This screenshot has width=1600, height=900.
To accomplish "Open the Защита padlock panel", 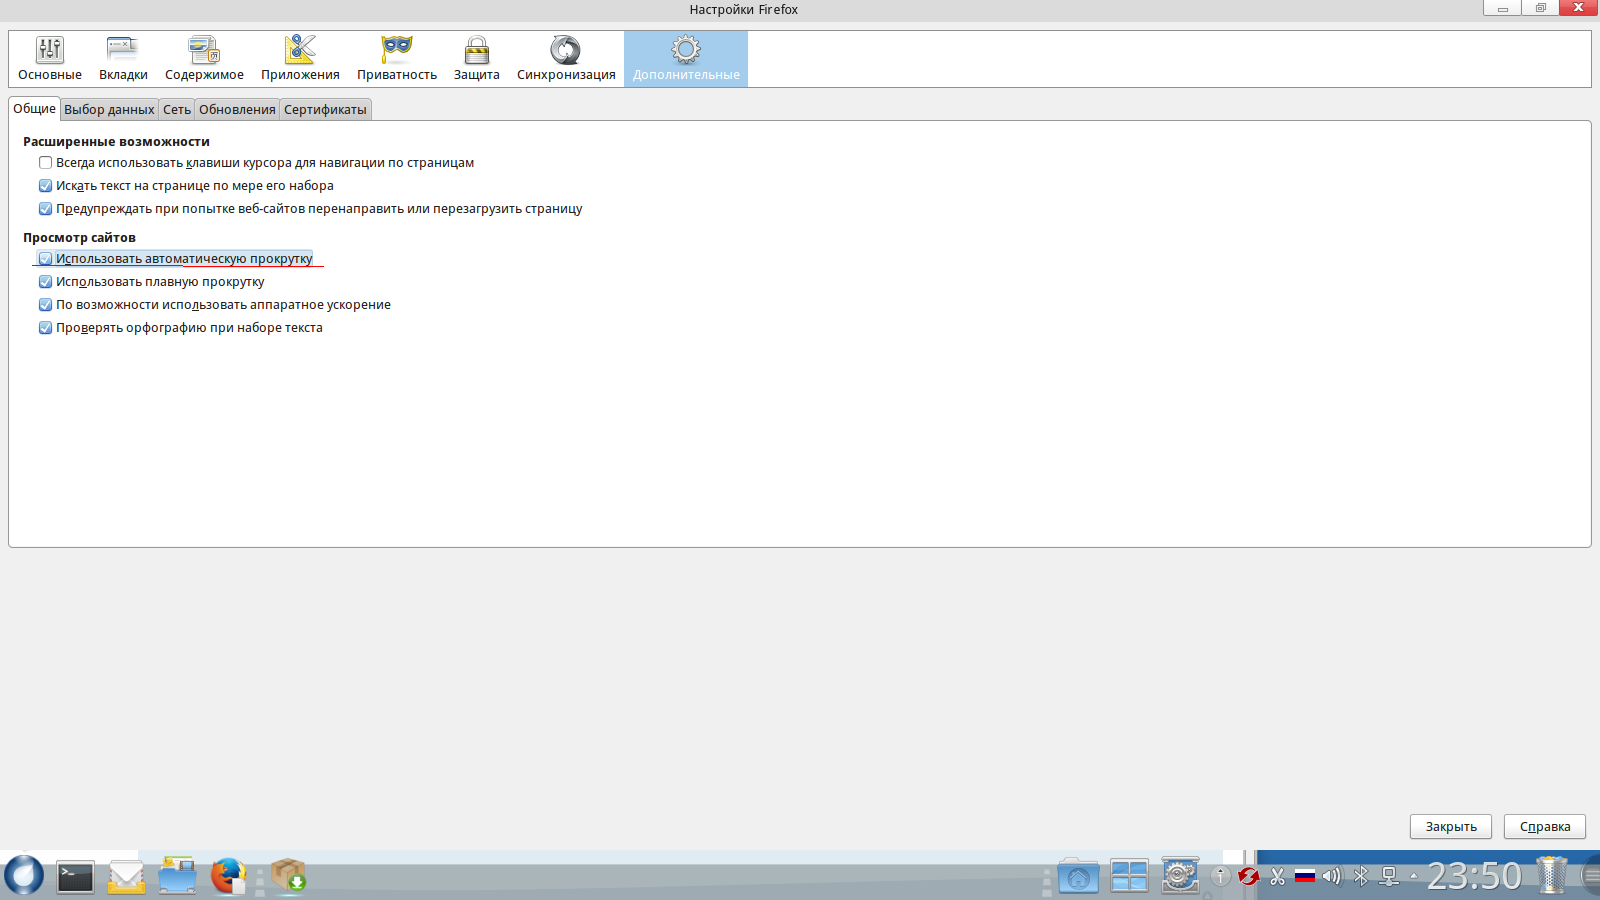I will (477, 59).
